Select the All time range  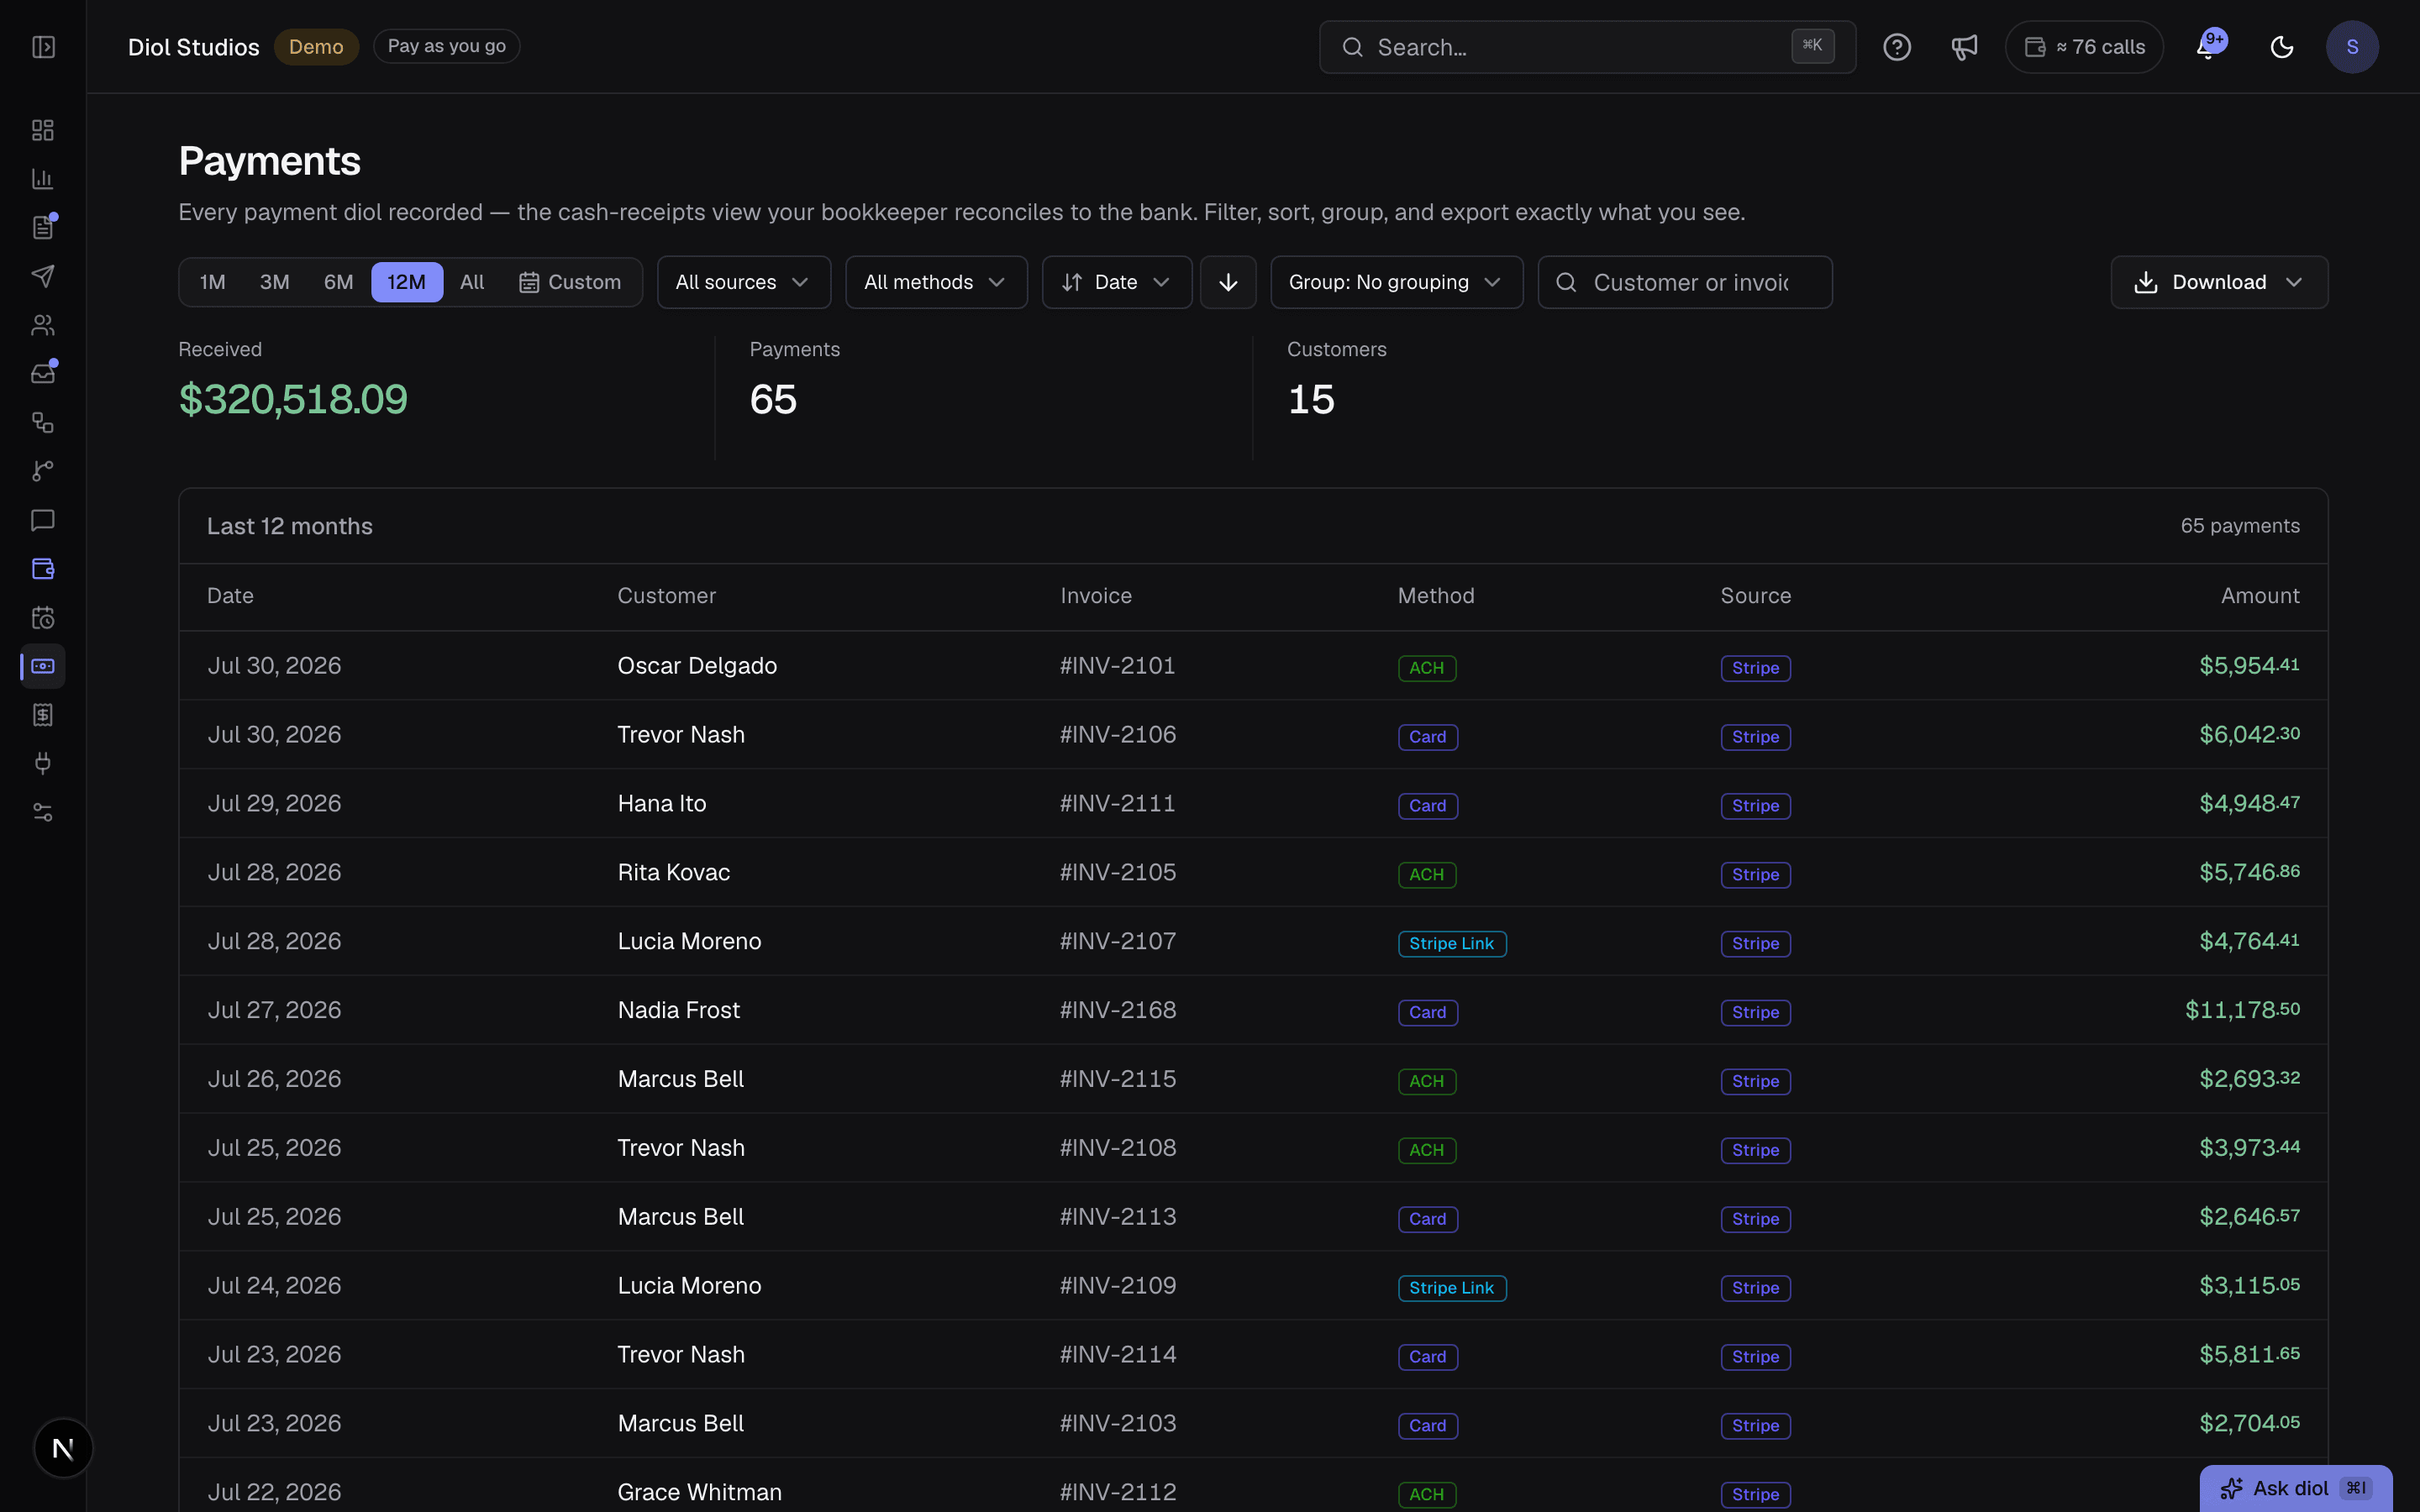pos(472,282)
